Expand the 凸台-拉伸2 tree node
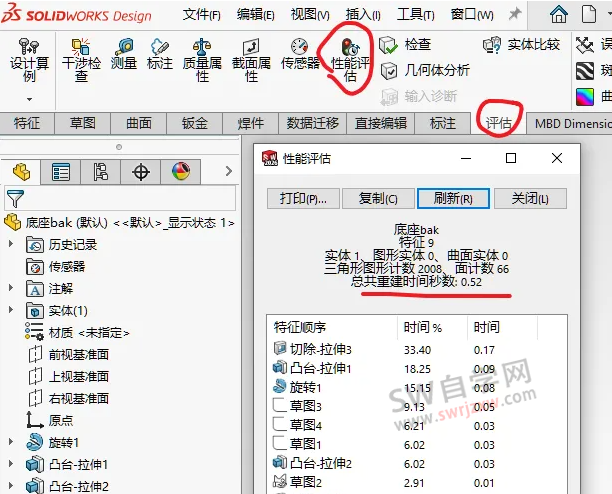Image resolution: width=612 pixels, height=494 pixels. pos(11,485)
